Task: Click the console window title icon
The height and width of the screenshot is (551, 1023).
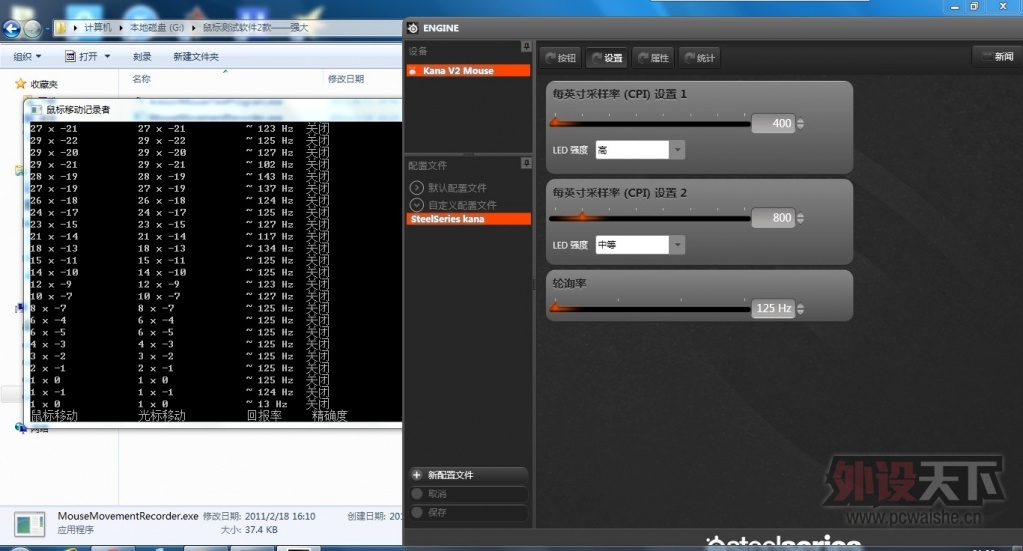Action: [x=36, y=110]
